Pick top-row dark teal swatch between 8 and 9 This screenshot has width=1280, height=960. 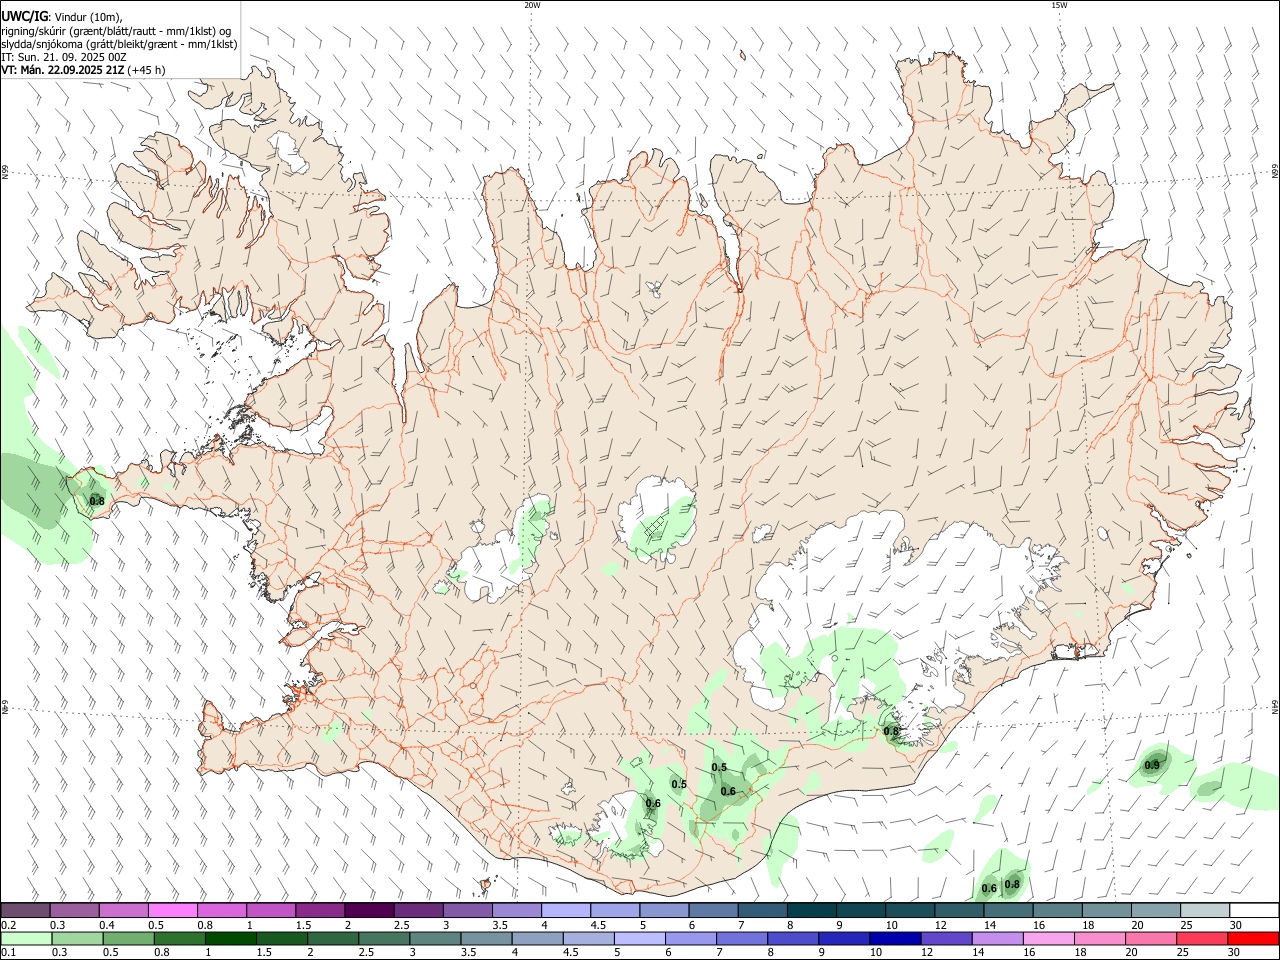pyautogui.click(x=810, y=910)
